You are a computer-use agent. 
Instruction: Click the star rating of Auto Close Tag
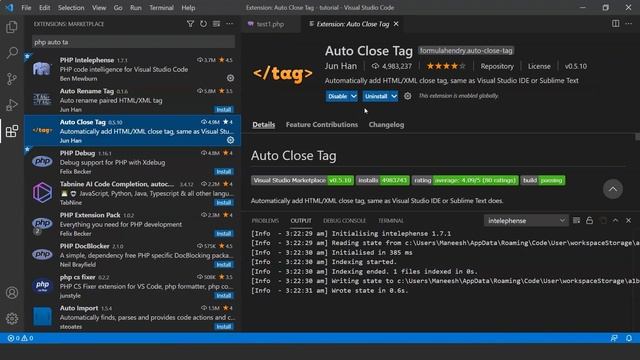(446, 66)
